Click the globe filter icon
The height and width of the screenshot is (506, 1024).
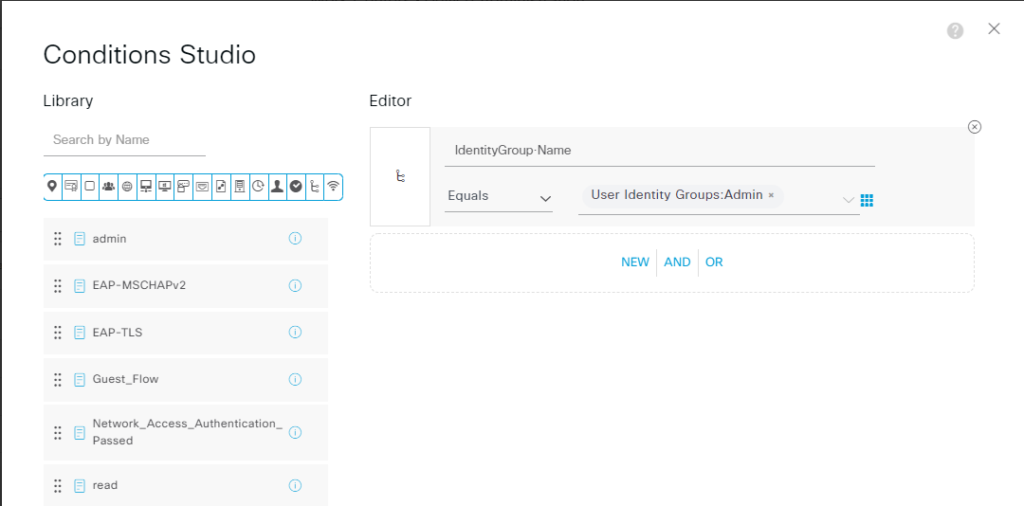[x=127, y=186]
